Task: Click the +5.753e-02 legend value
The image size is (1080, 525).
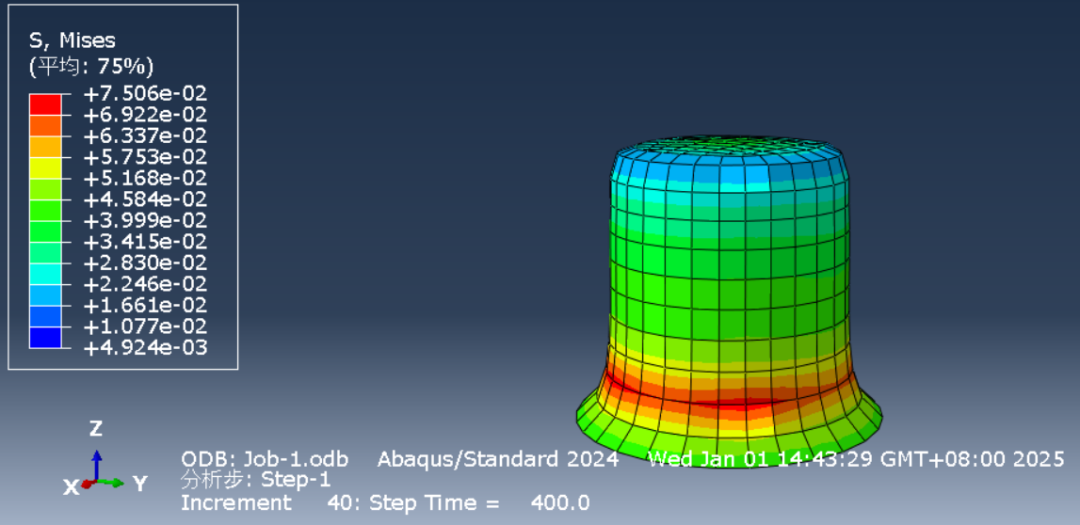Action: (144, 157)
